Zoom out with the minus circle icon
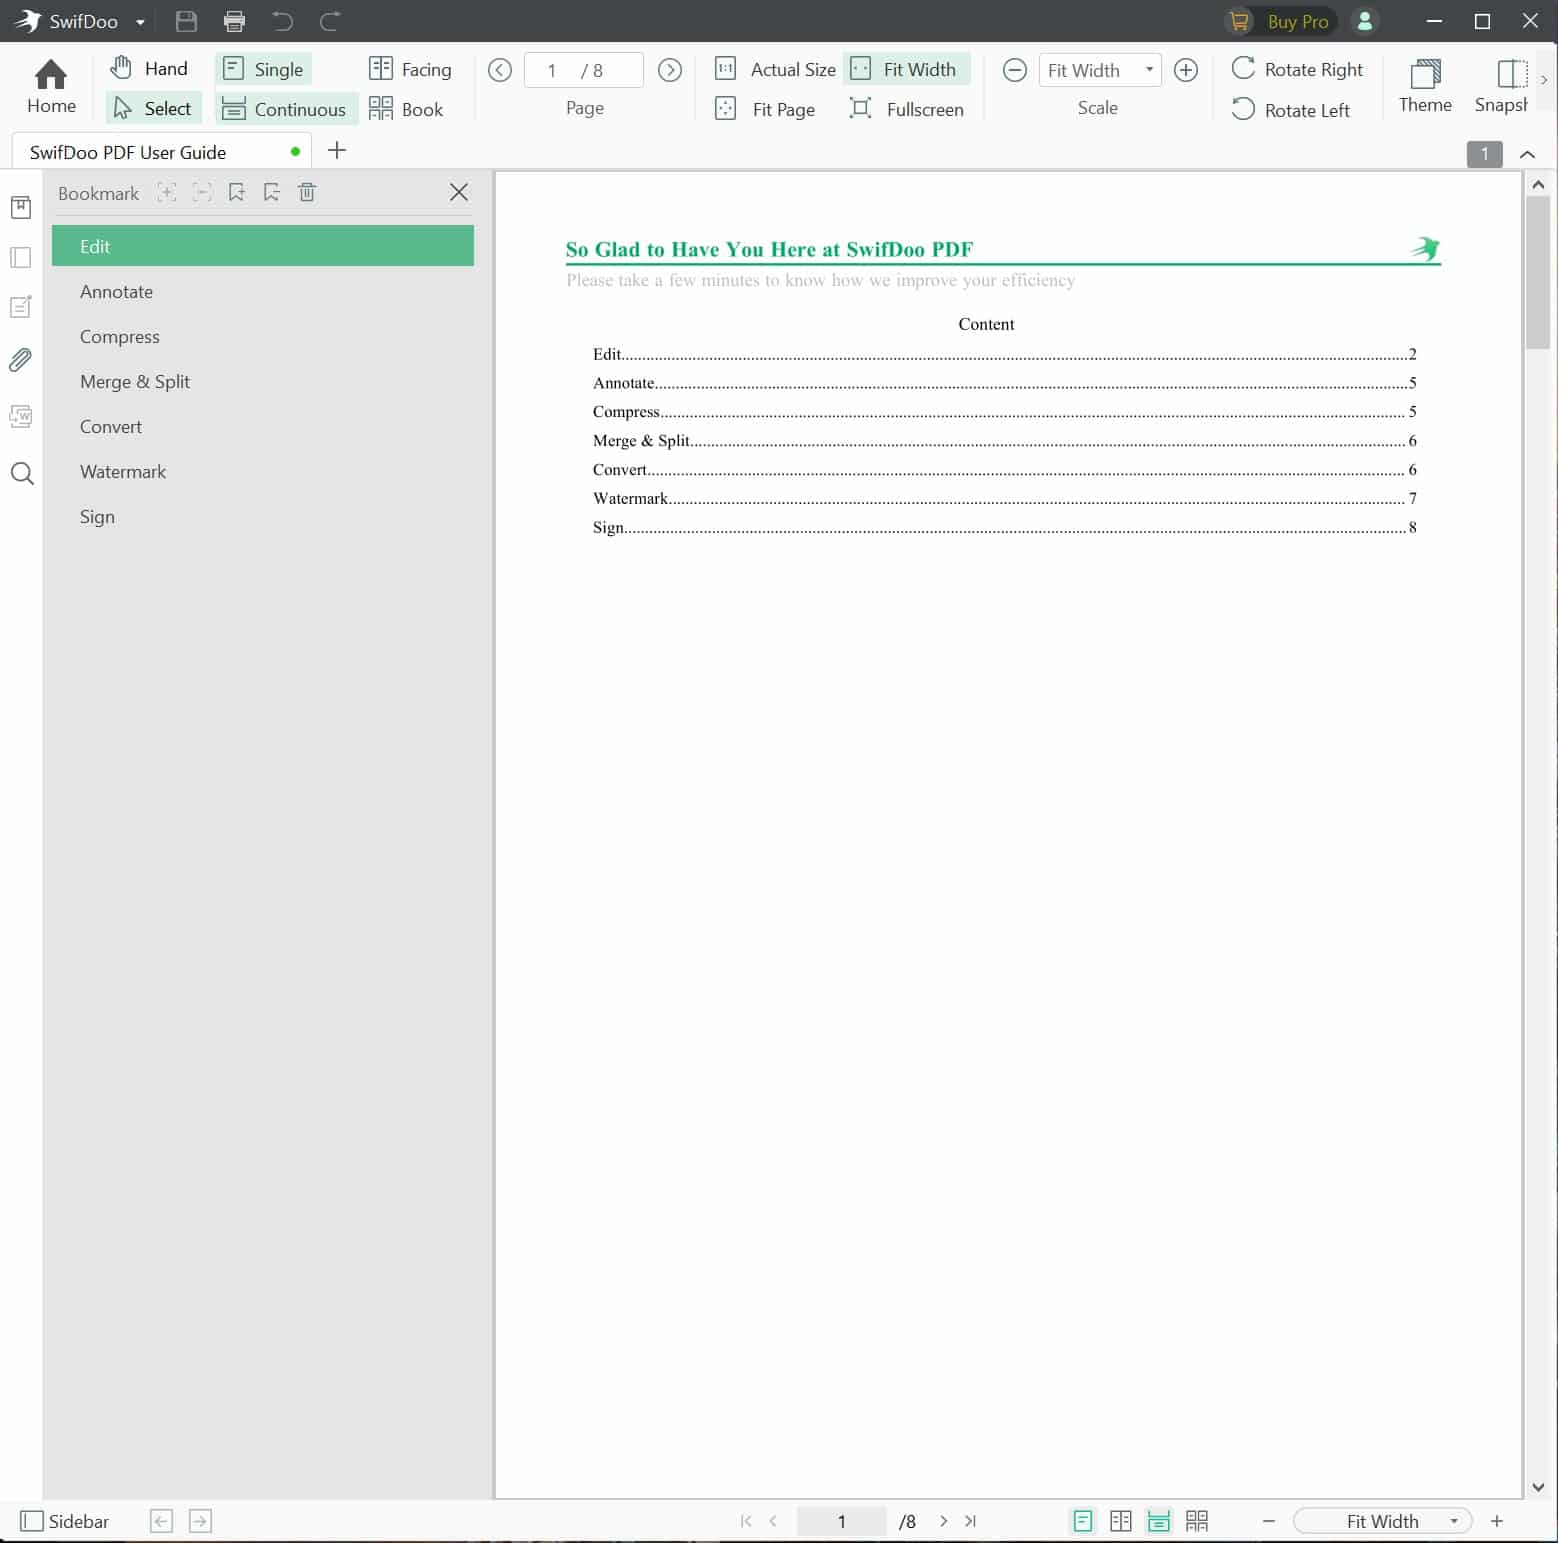Viewport: 1558px width, 1543px height. 1014,70
